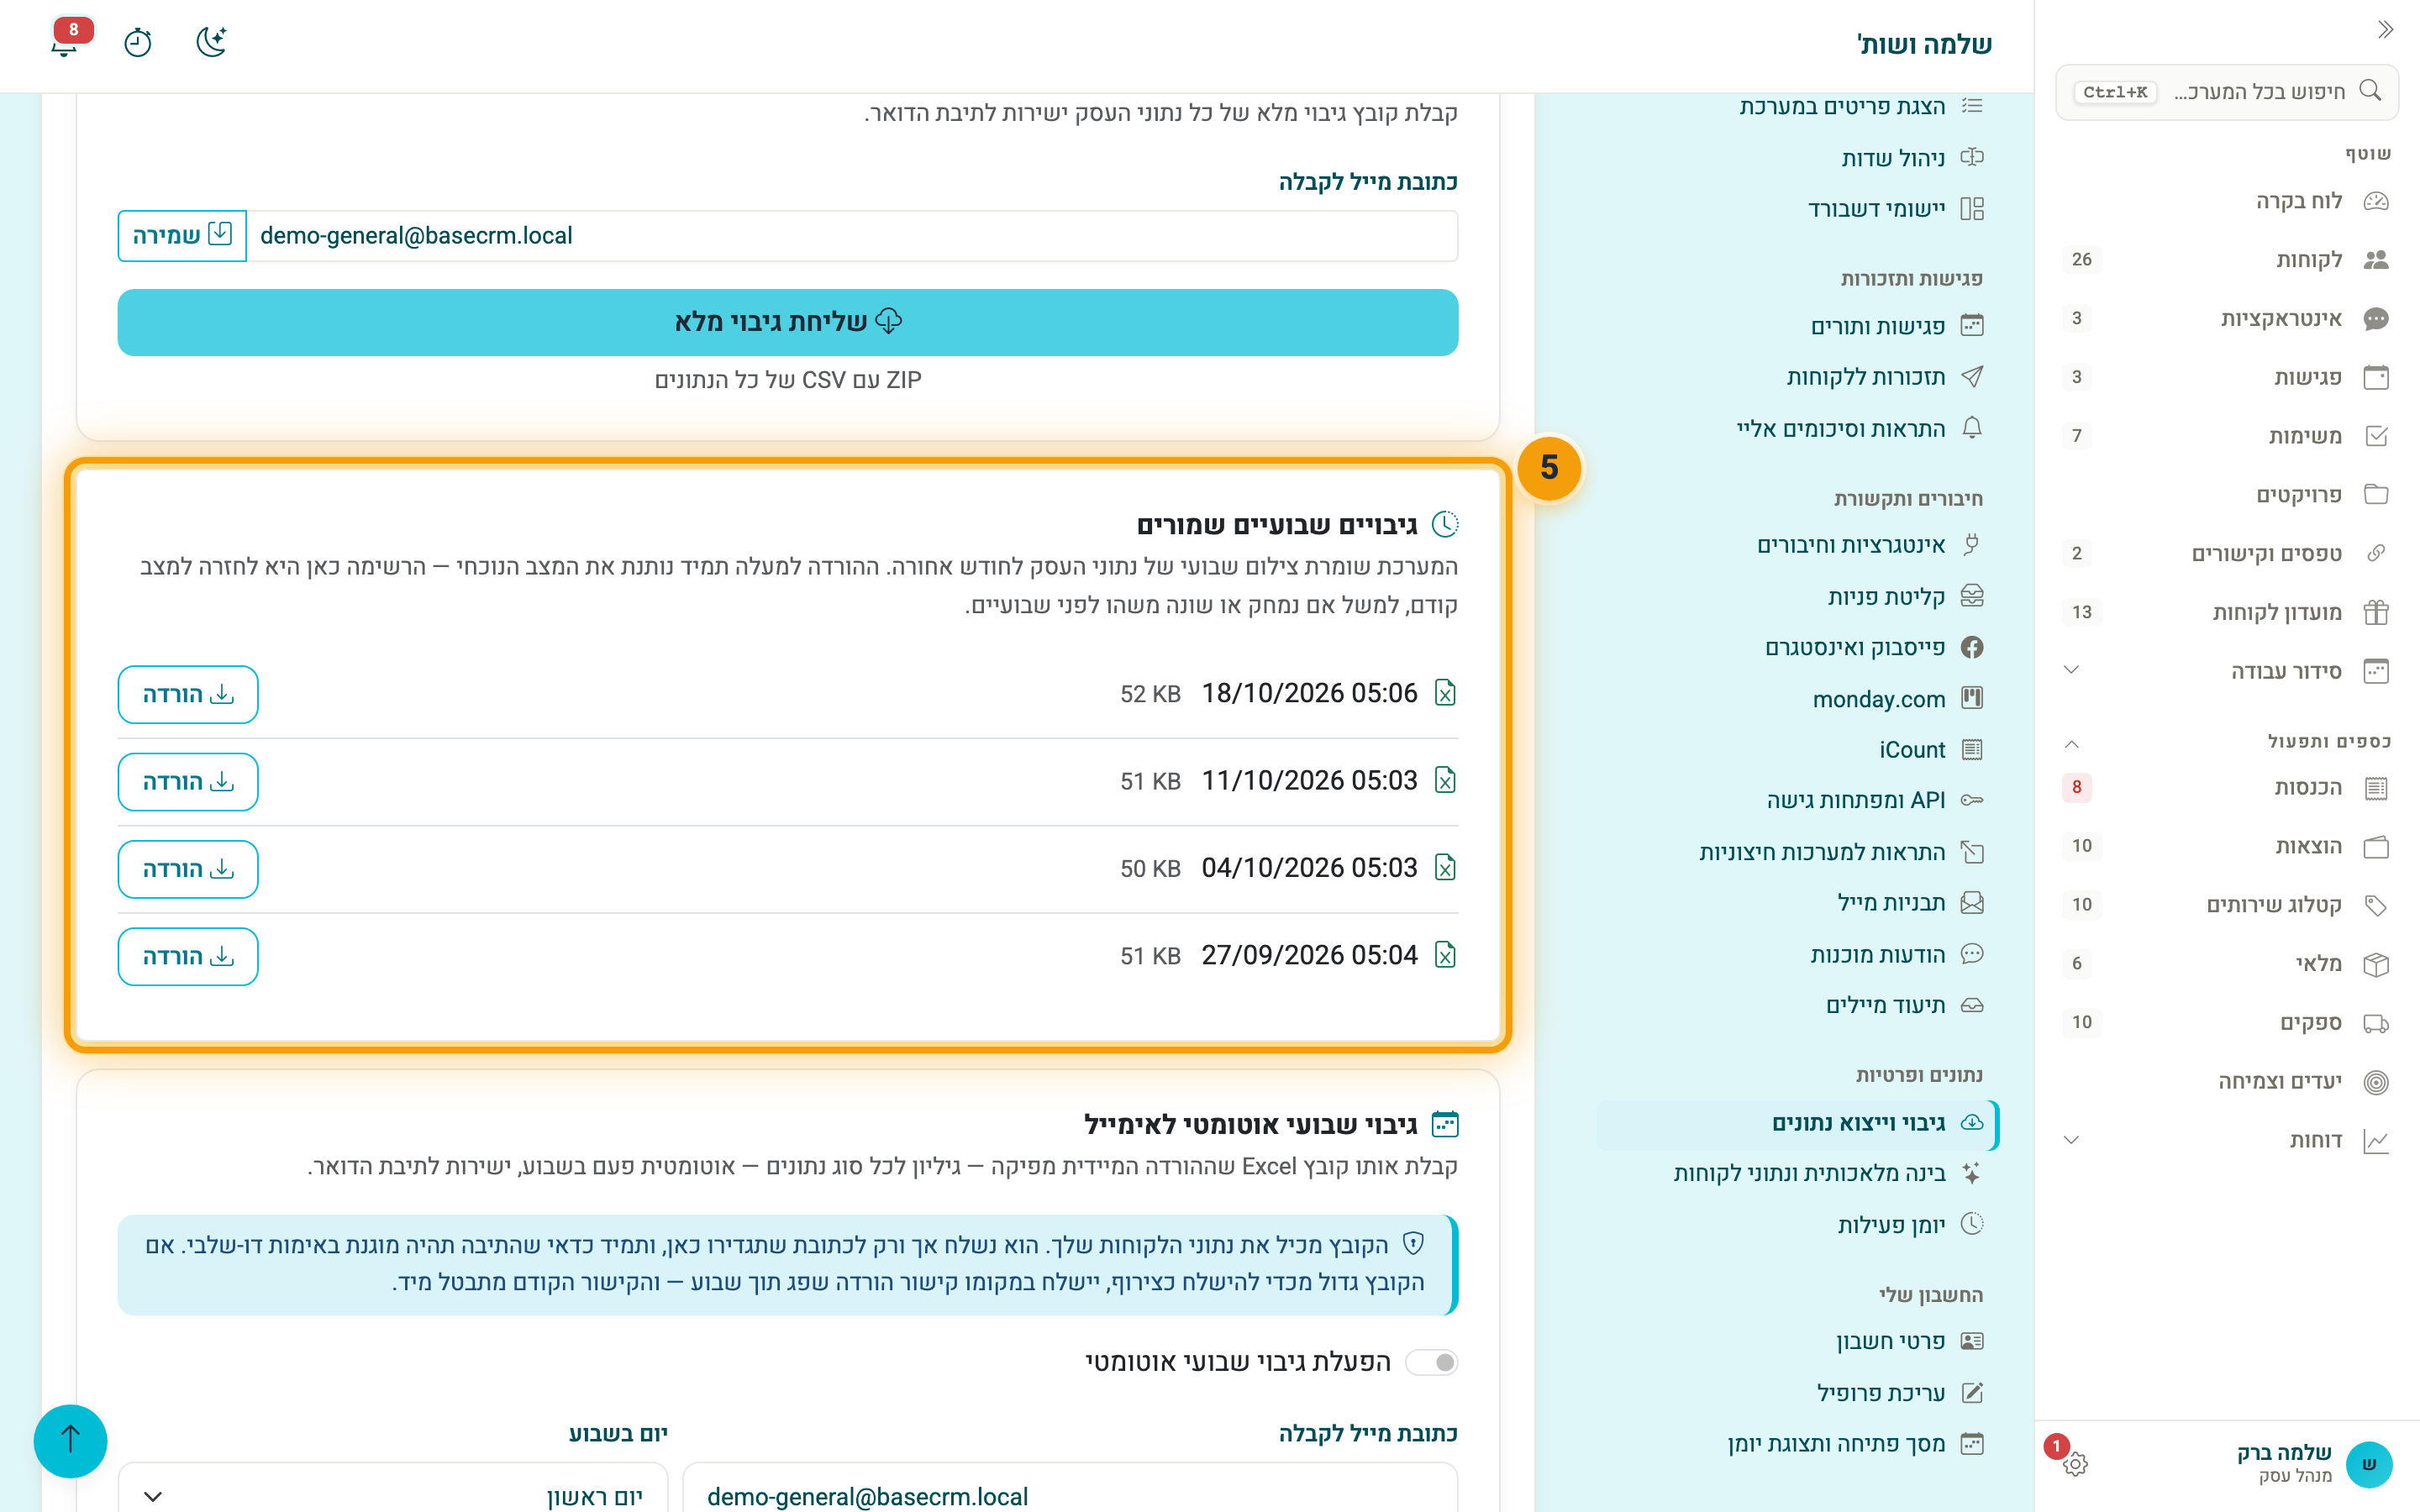Go to הכנסות in the sidebar

(2227, 788)
